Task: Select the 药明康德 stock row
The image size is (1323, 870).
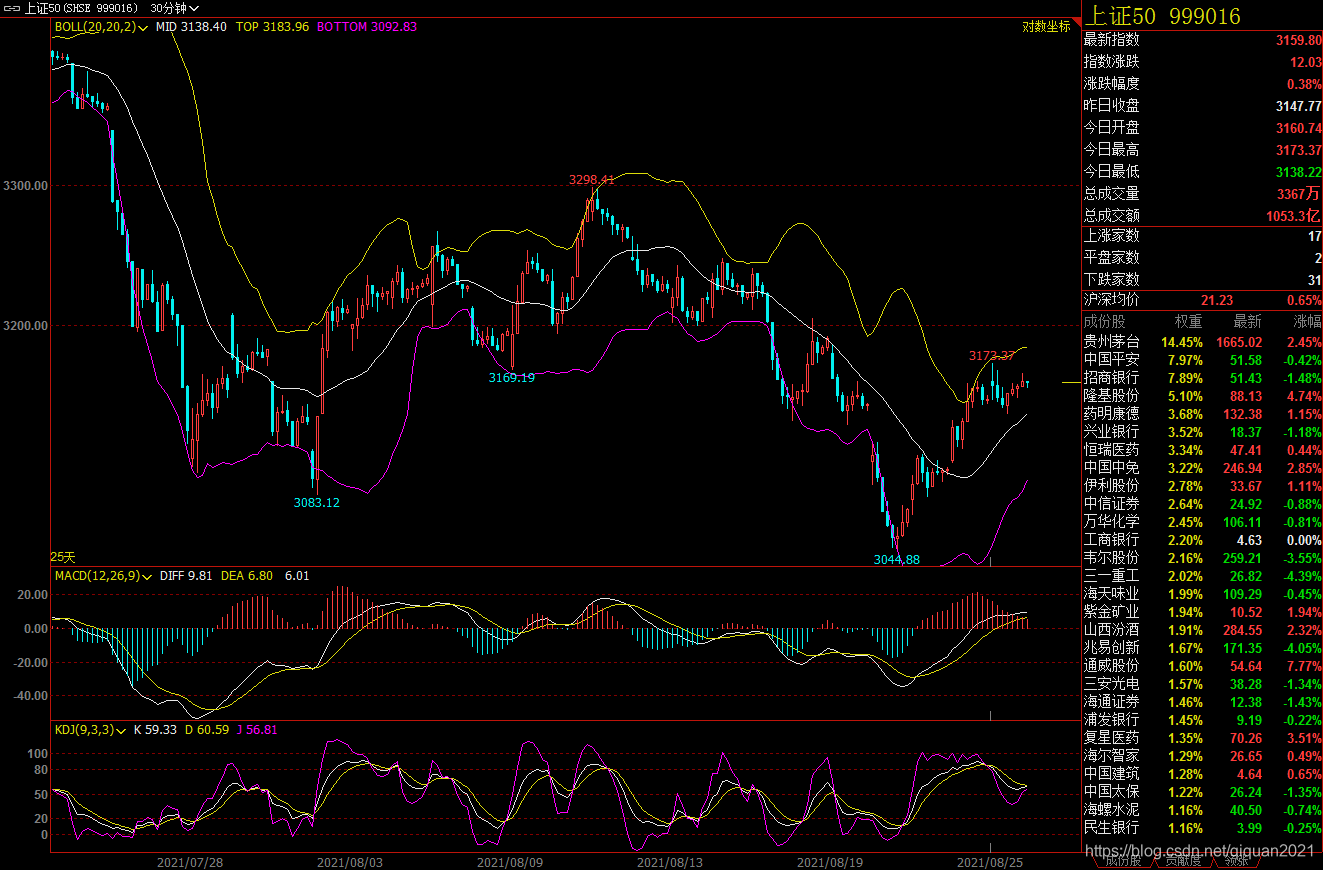Action: 1203,413
